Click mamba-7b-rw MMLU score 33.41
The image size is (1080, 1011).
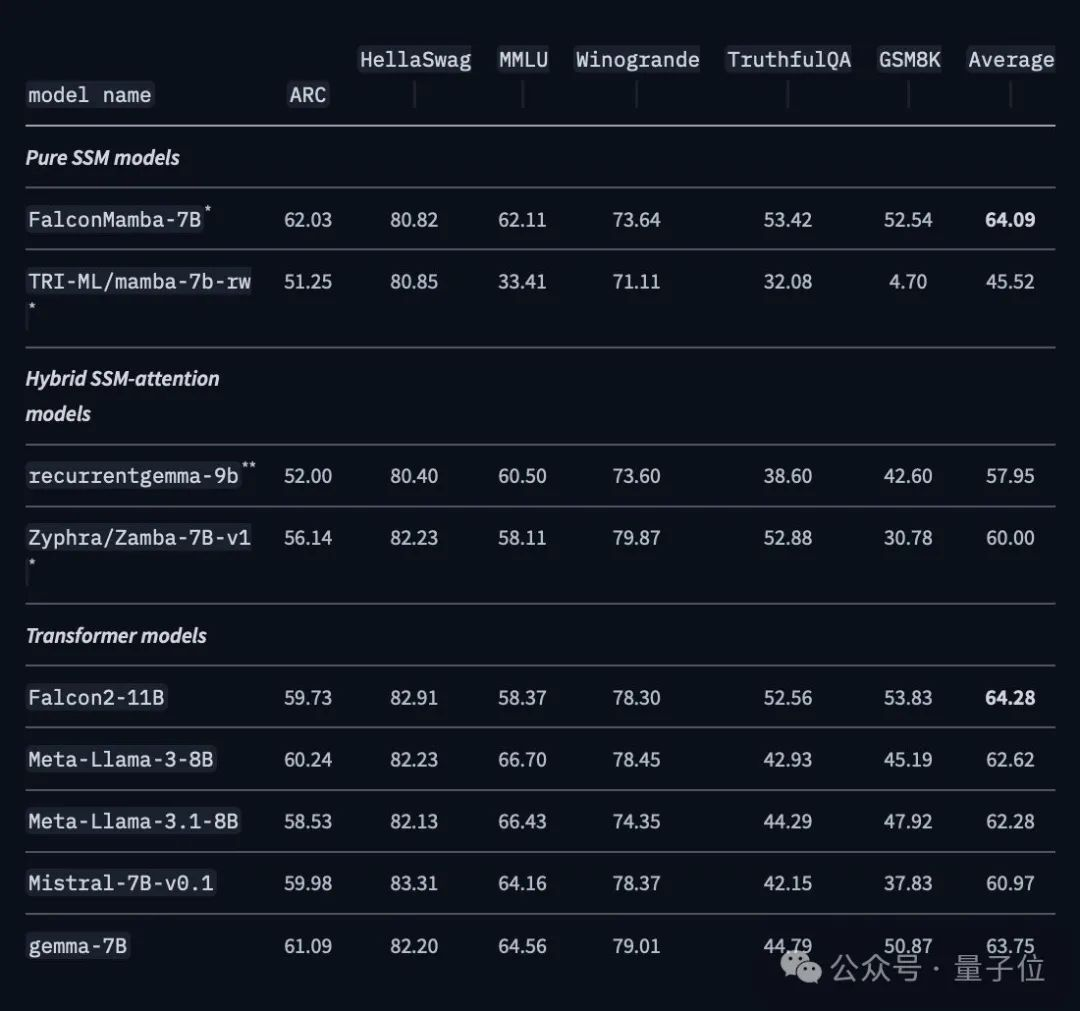(522, 282)
